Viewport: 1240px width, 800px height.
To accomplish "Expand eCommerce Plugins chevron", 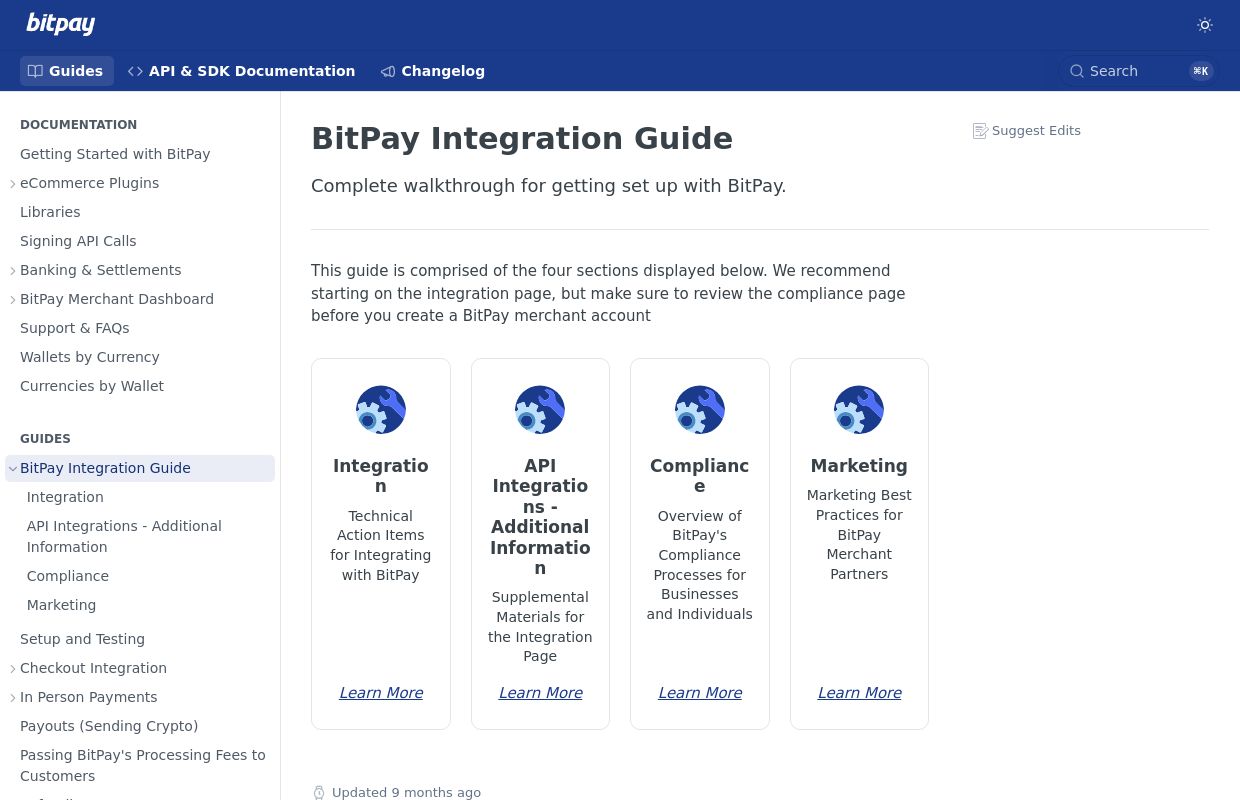I will click(13, 184).
